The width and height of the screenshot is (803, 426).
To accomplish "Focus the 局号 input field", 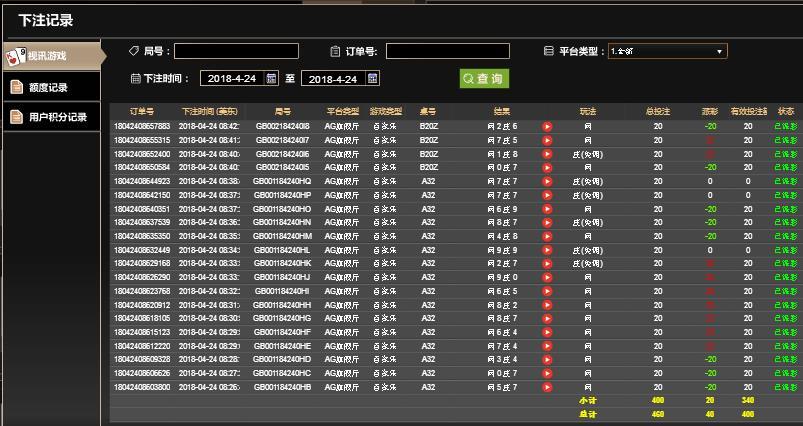I will point(236,51).
